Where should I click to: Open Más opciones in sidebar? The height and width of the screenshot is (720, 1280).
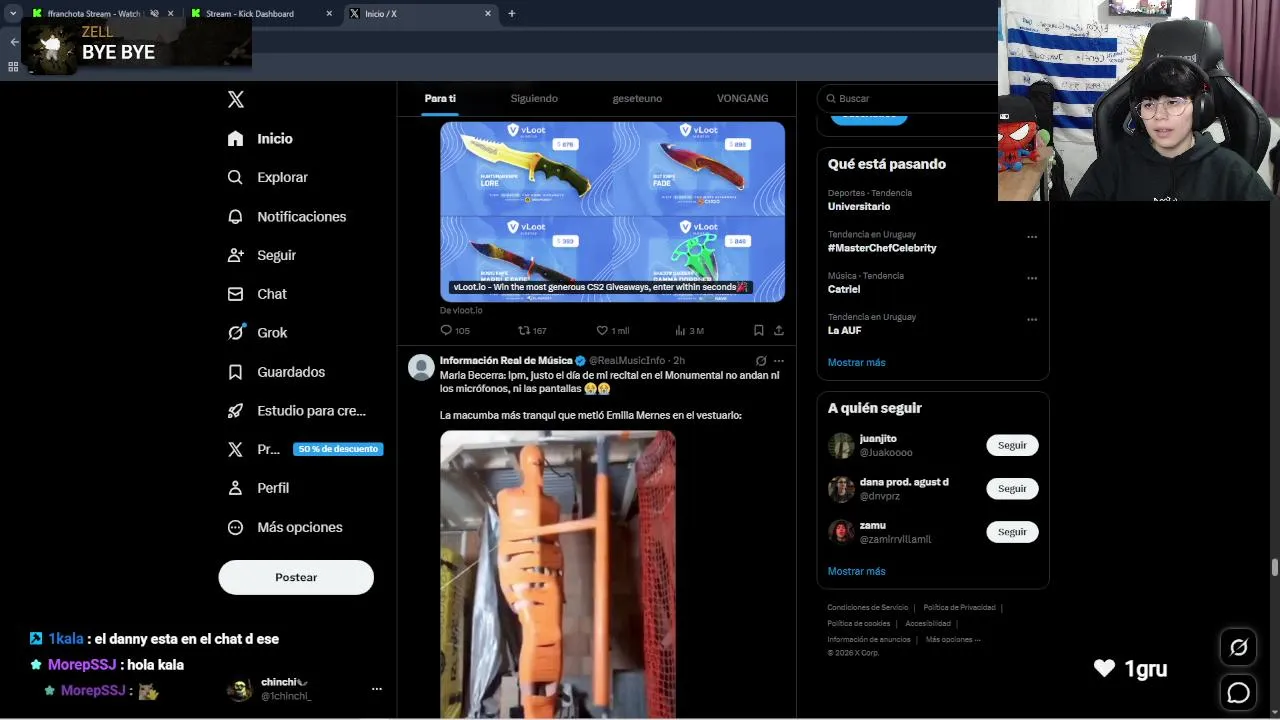click(285, 527)
